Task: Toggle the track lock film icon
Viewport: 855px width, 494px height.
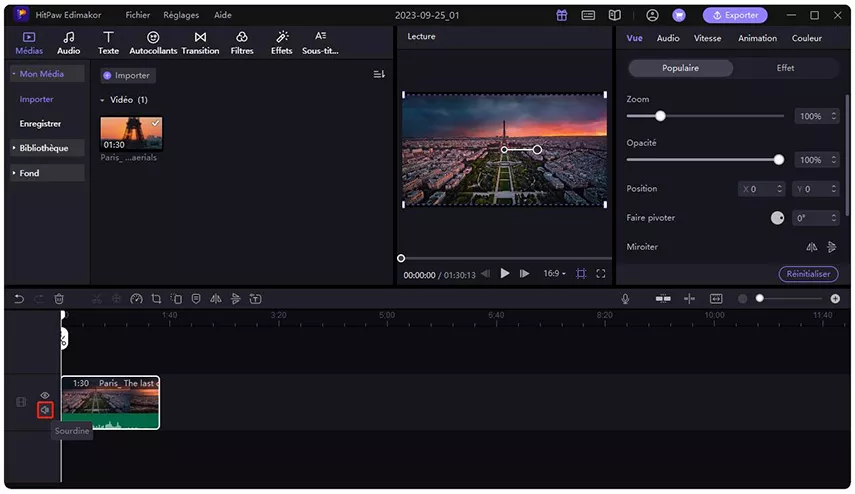Action: 21,402
